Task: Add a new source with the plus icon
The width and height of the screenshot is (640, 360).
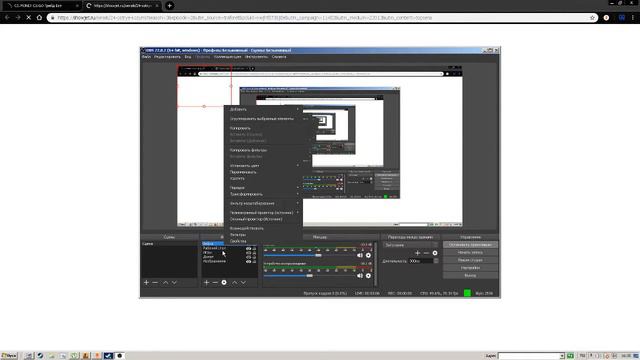Action: tap(207, 282)
